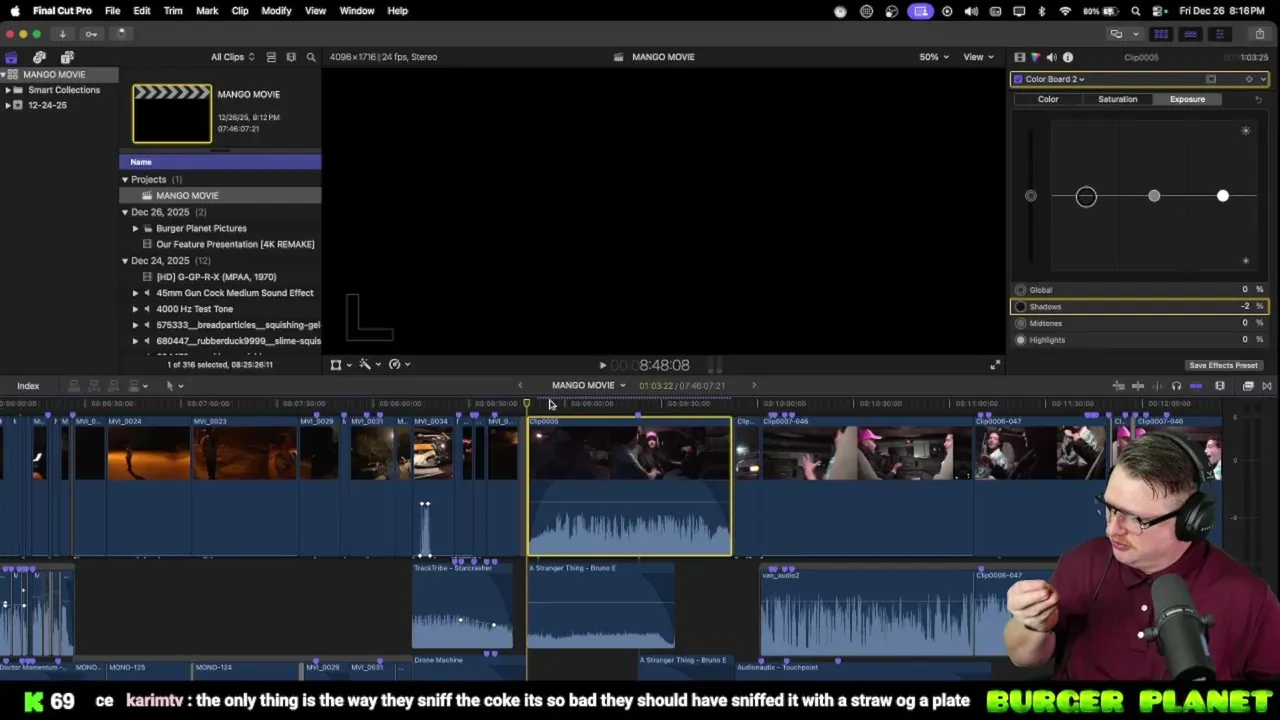The width and height of the screenshot is (1280, 720).
Task: Toggle audio skimming headphones icon
Action: (x=1176, y=386)
